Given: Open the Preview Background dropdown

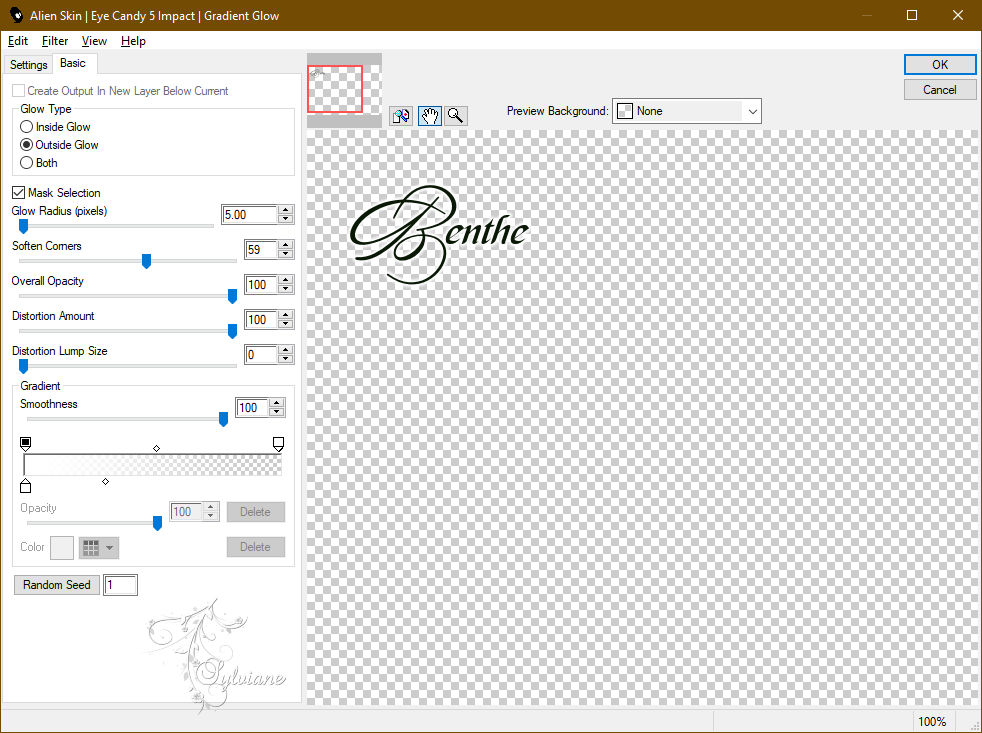Looking at the screenshot, I should 686,112.
